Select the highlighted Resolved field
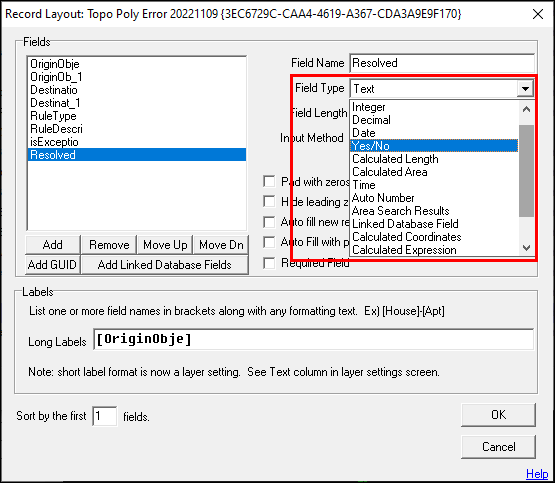 [137, 155]
